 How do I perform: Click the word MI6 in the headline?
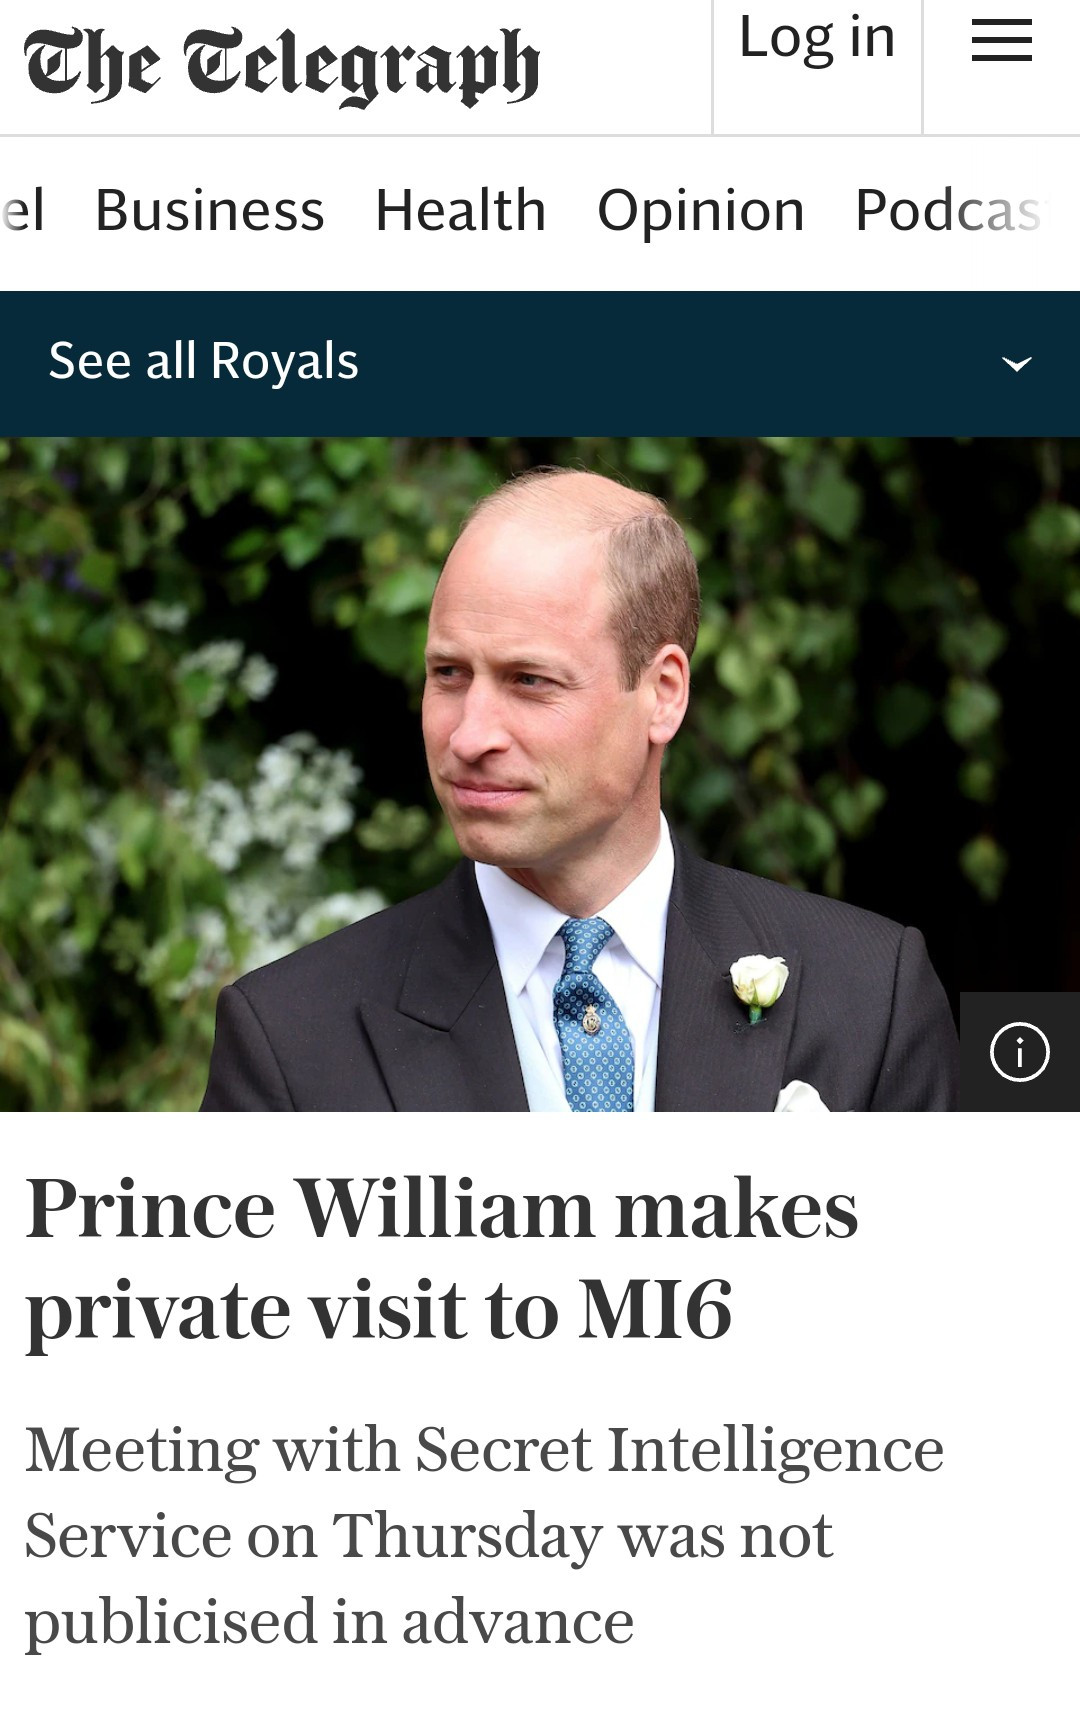coord(656,1309)
